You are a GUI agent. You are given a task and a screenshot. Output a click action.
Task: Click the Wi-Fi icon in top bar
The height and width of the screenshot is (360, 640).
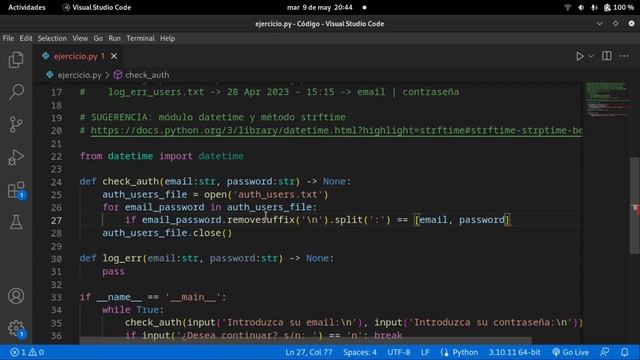tap(567, 7)
